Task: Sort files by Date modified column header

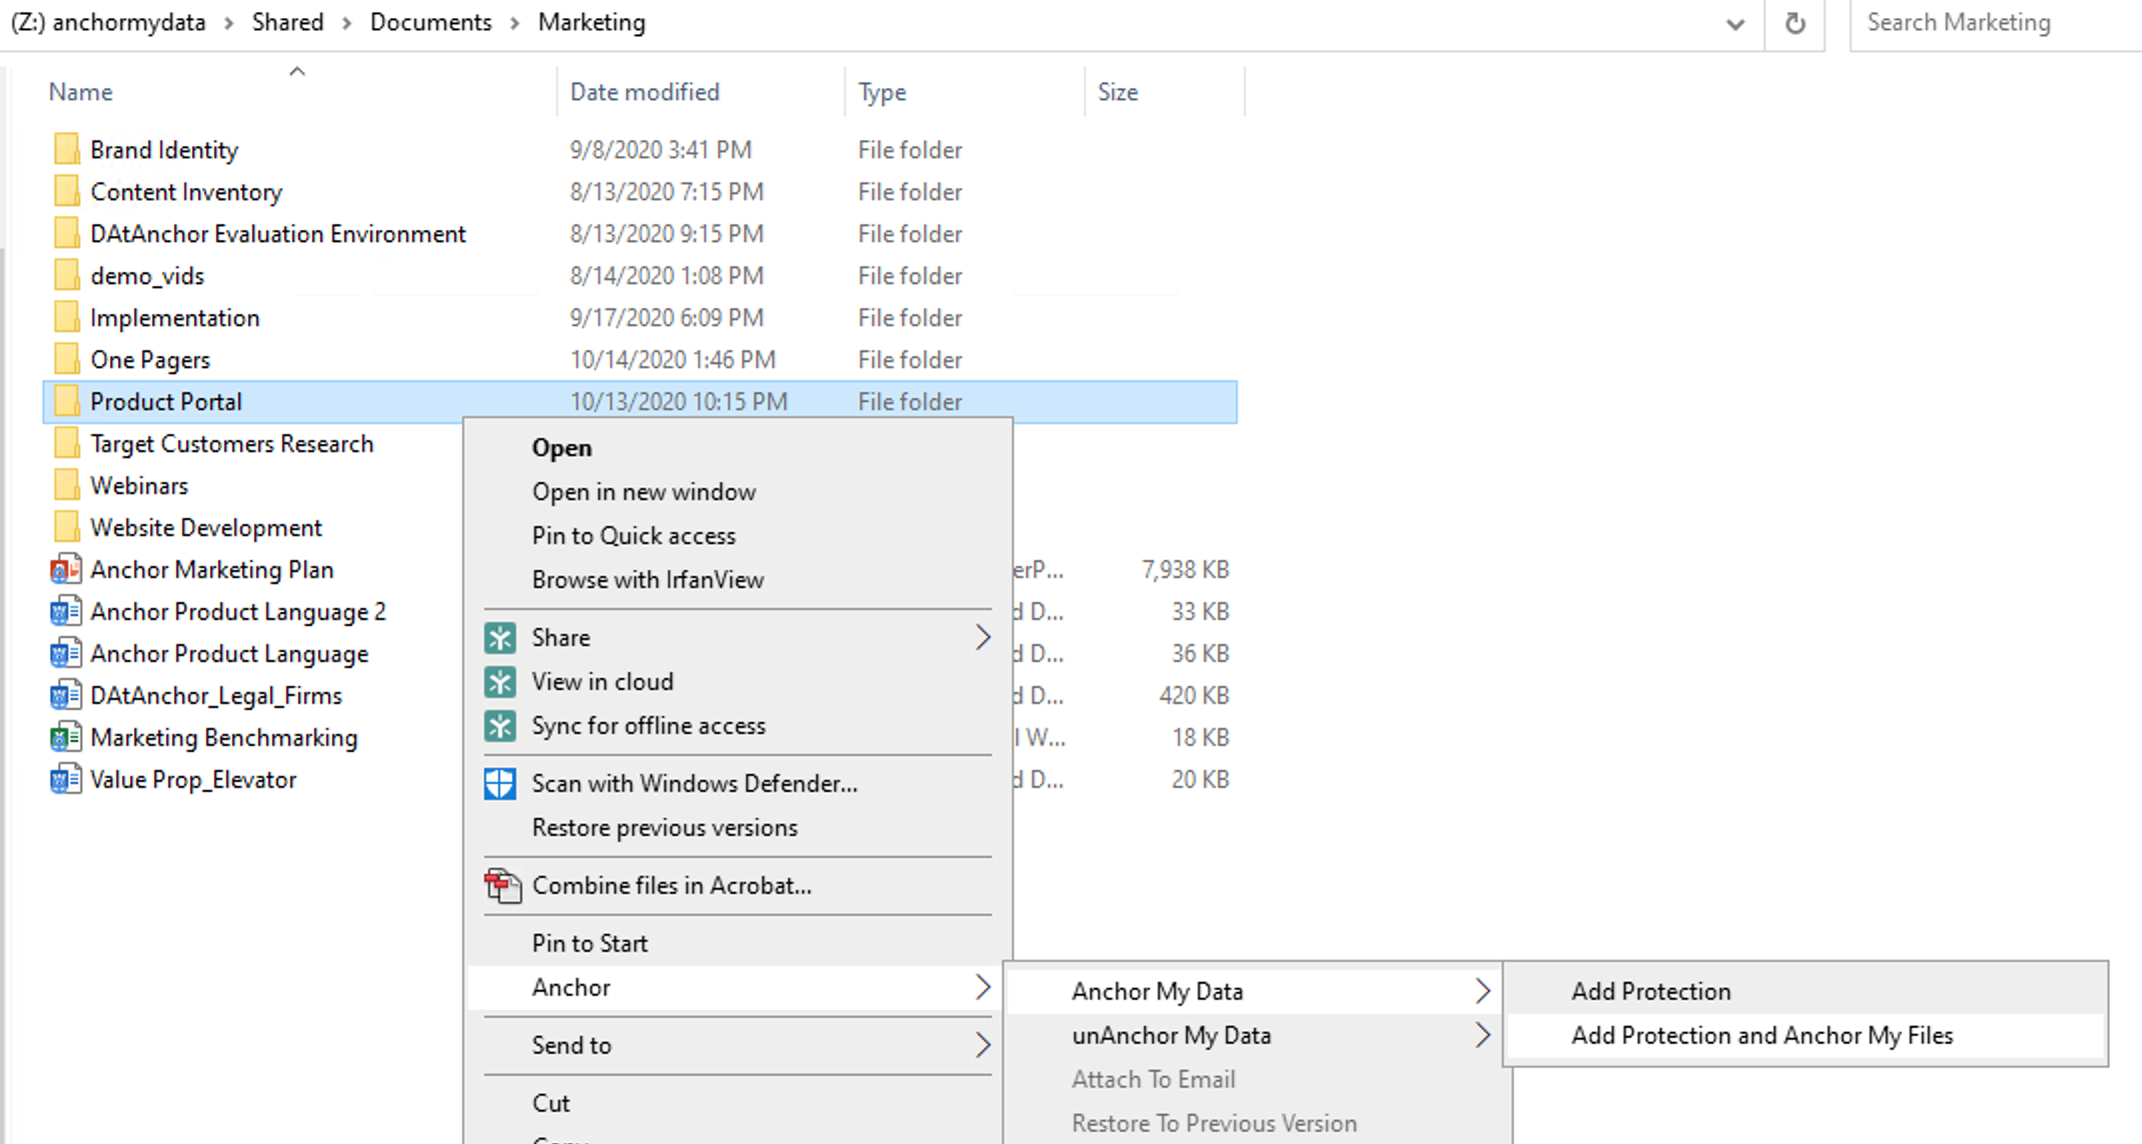Action: point(644,92)
